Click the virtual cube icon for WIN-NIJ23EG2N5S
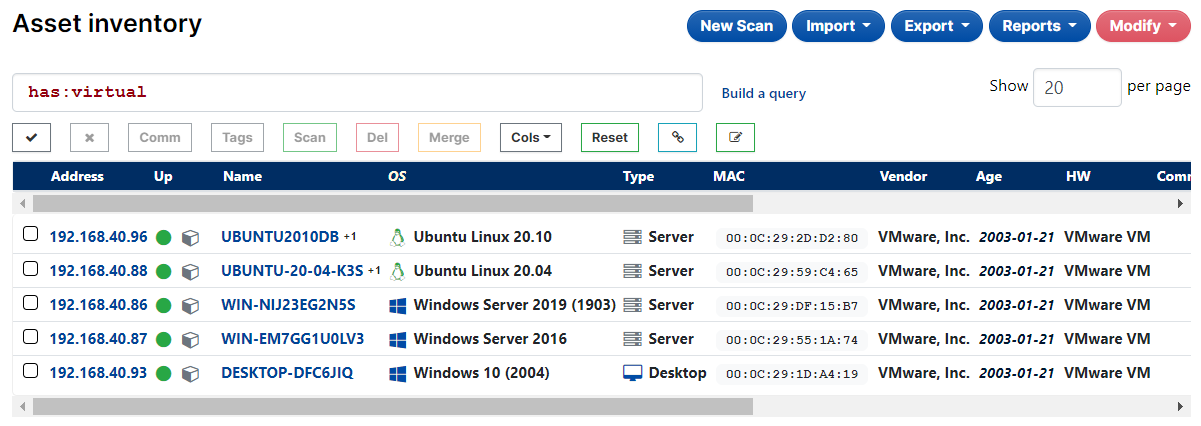1201x426 pixels. 190,306
